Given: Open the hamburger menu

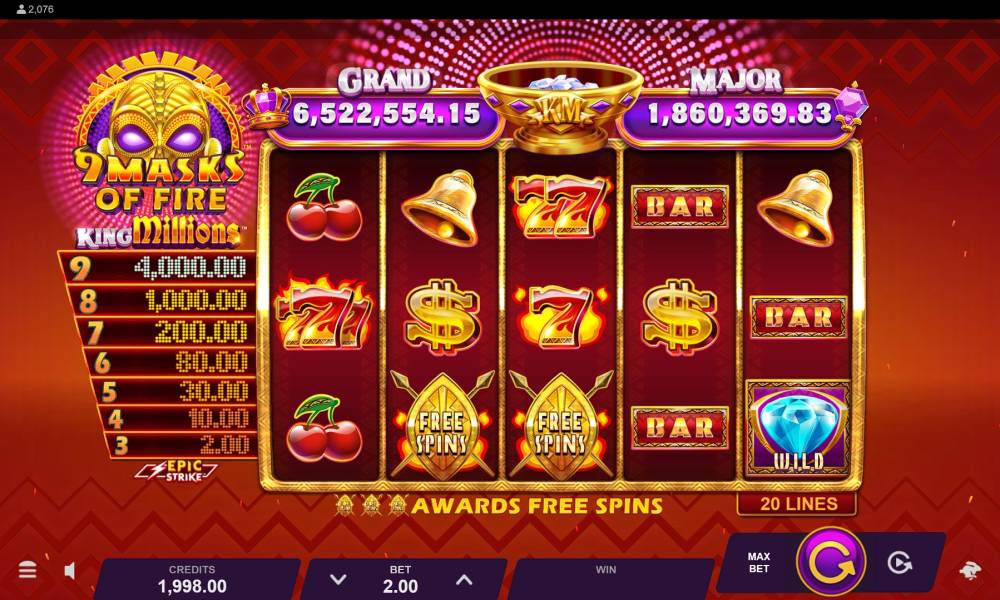Looking at the screenshot, I should click(x=27, y=570).
